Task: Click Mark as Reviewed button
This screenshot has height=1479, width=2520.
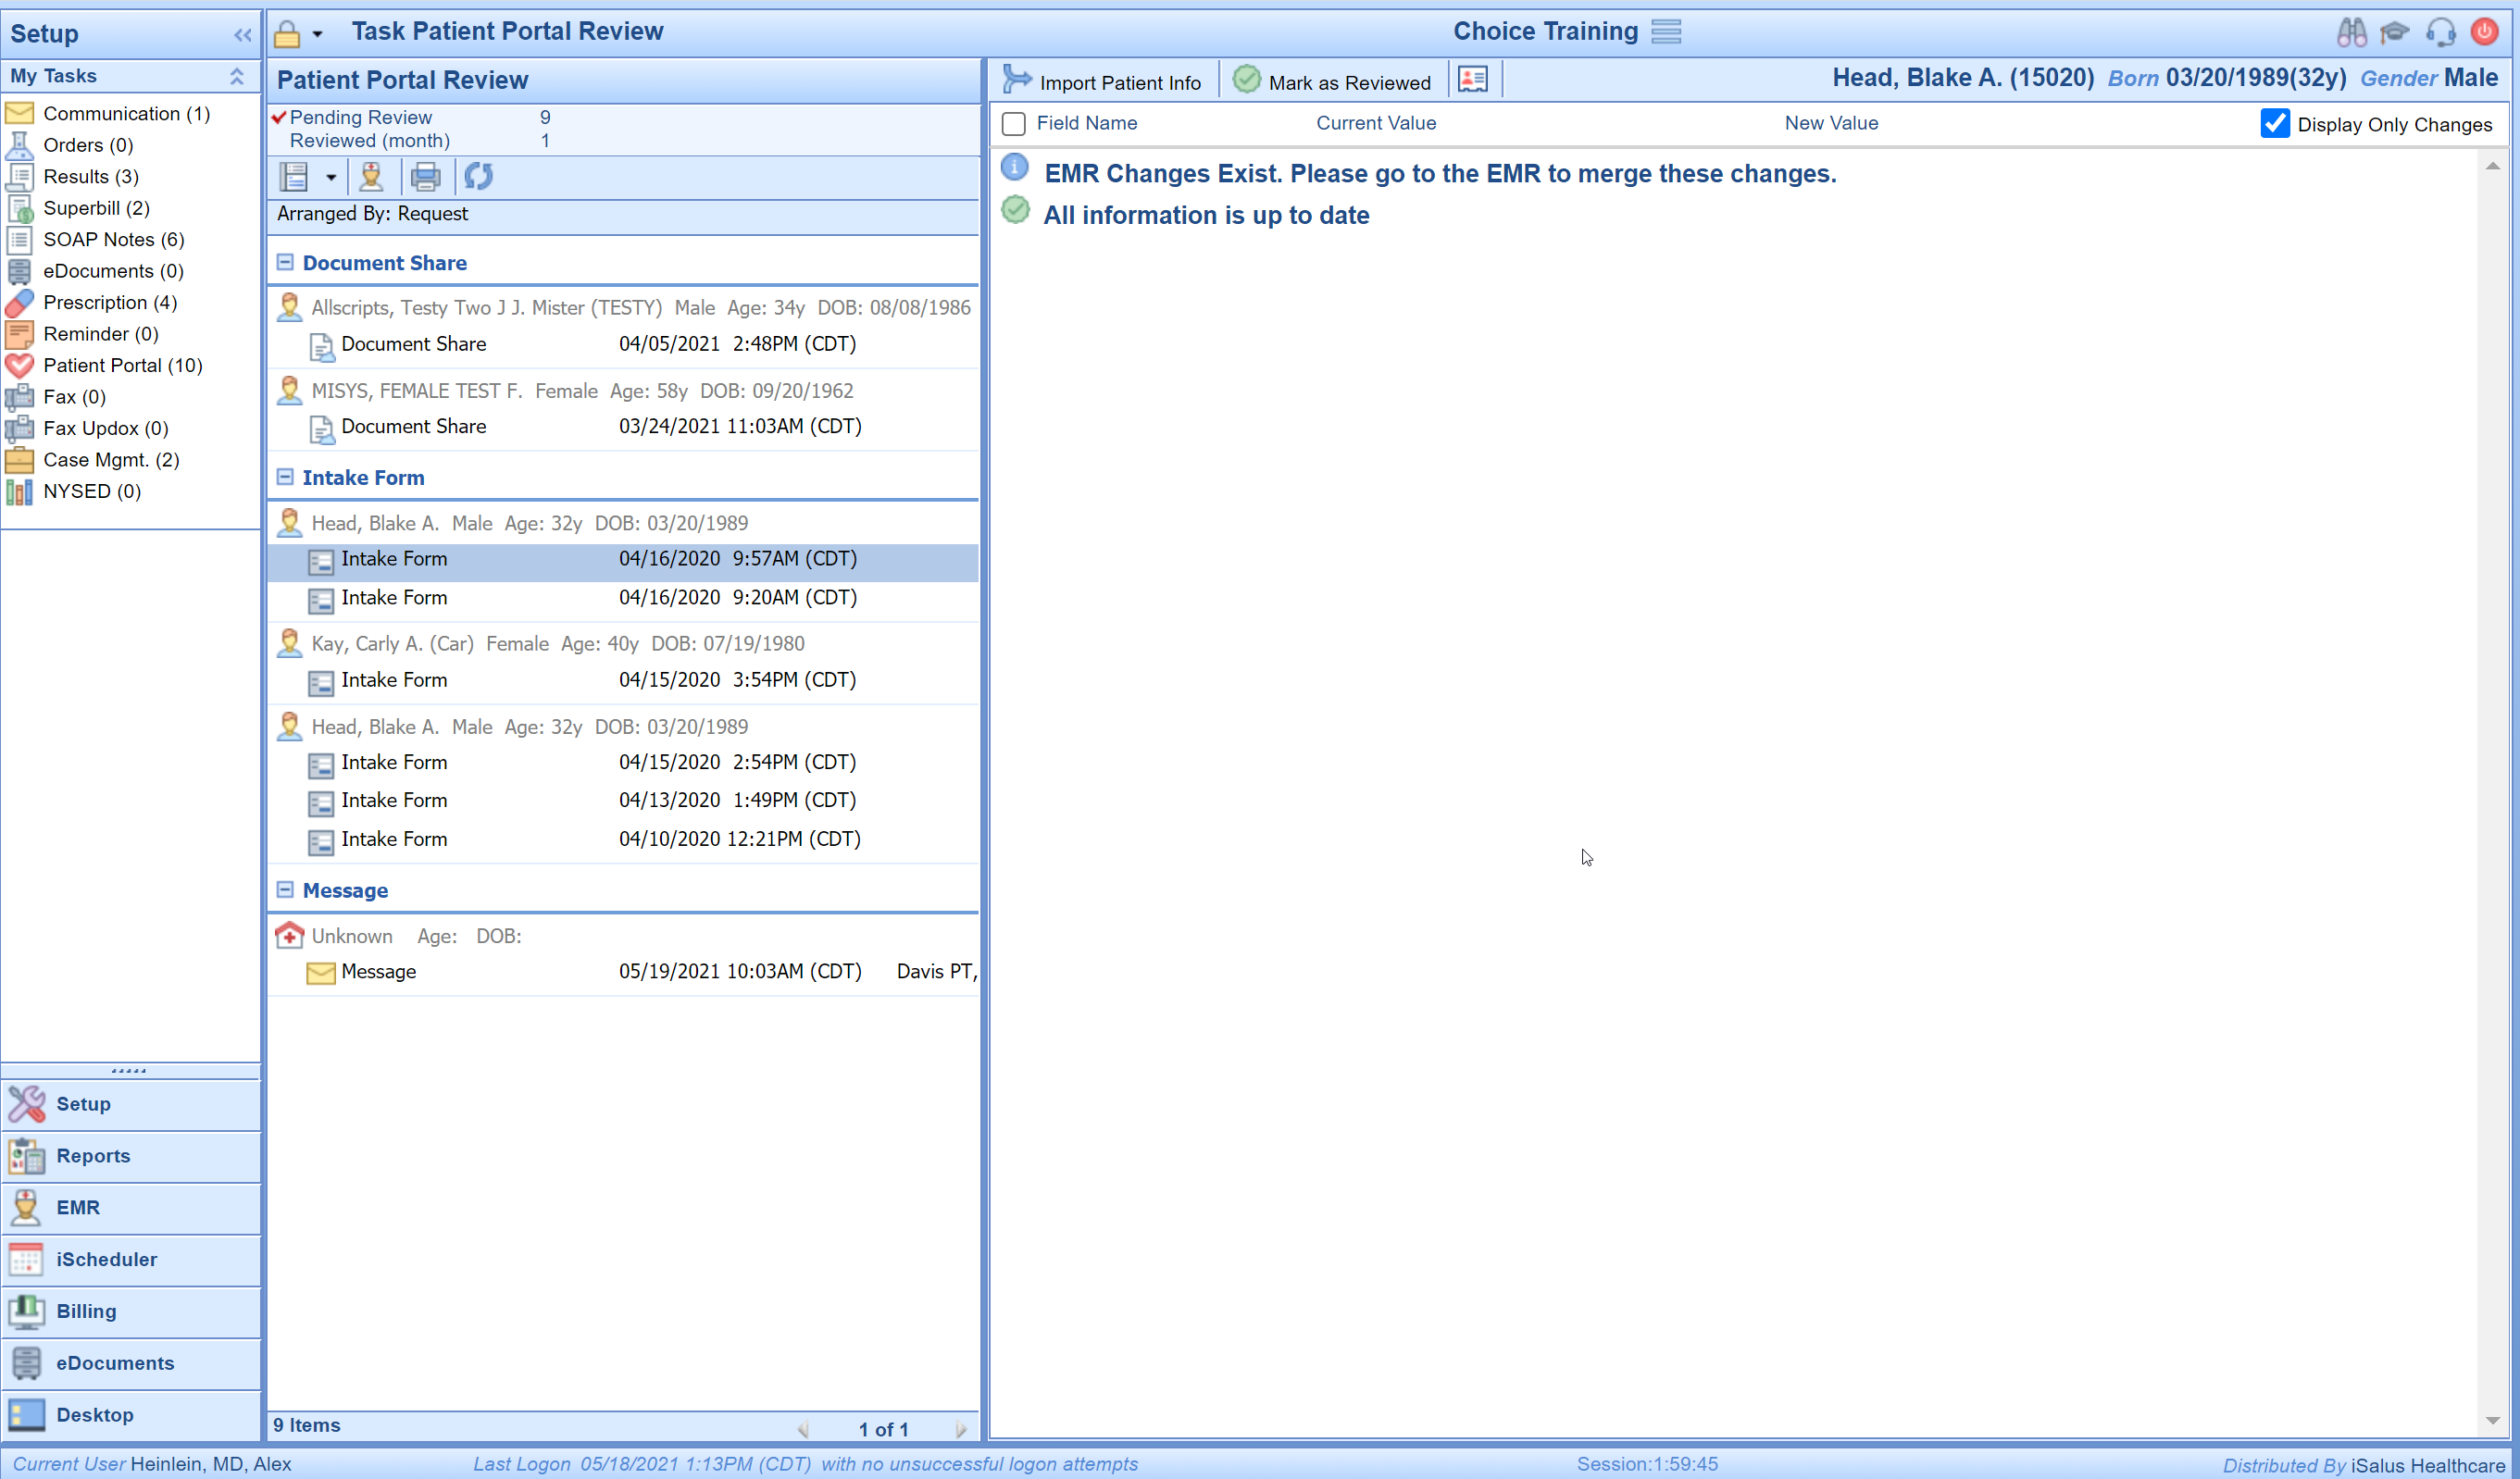Action: coord(1331,81)
